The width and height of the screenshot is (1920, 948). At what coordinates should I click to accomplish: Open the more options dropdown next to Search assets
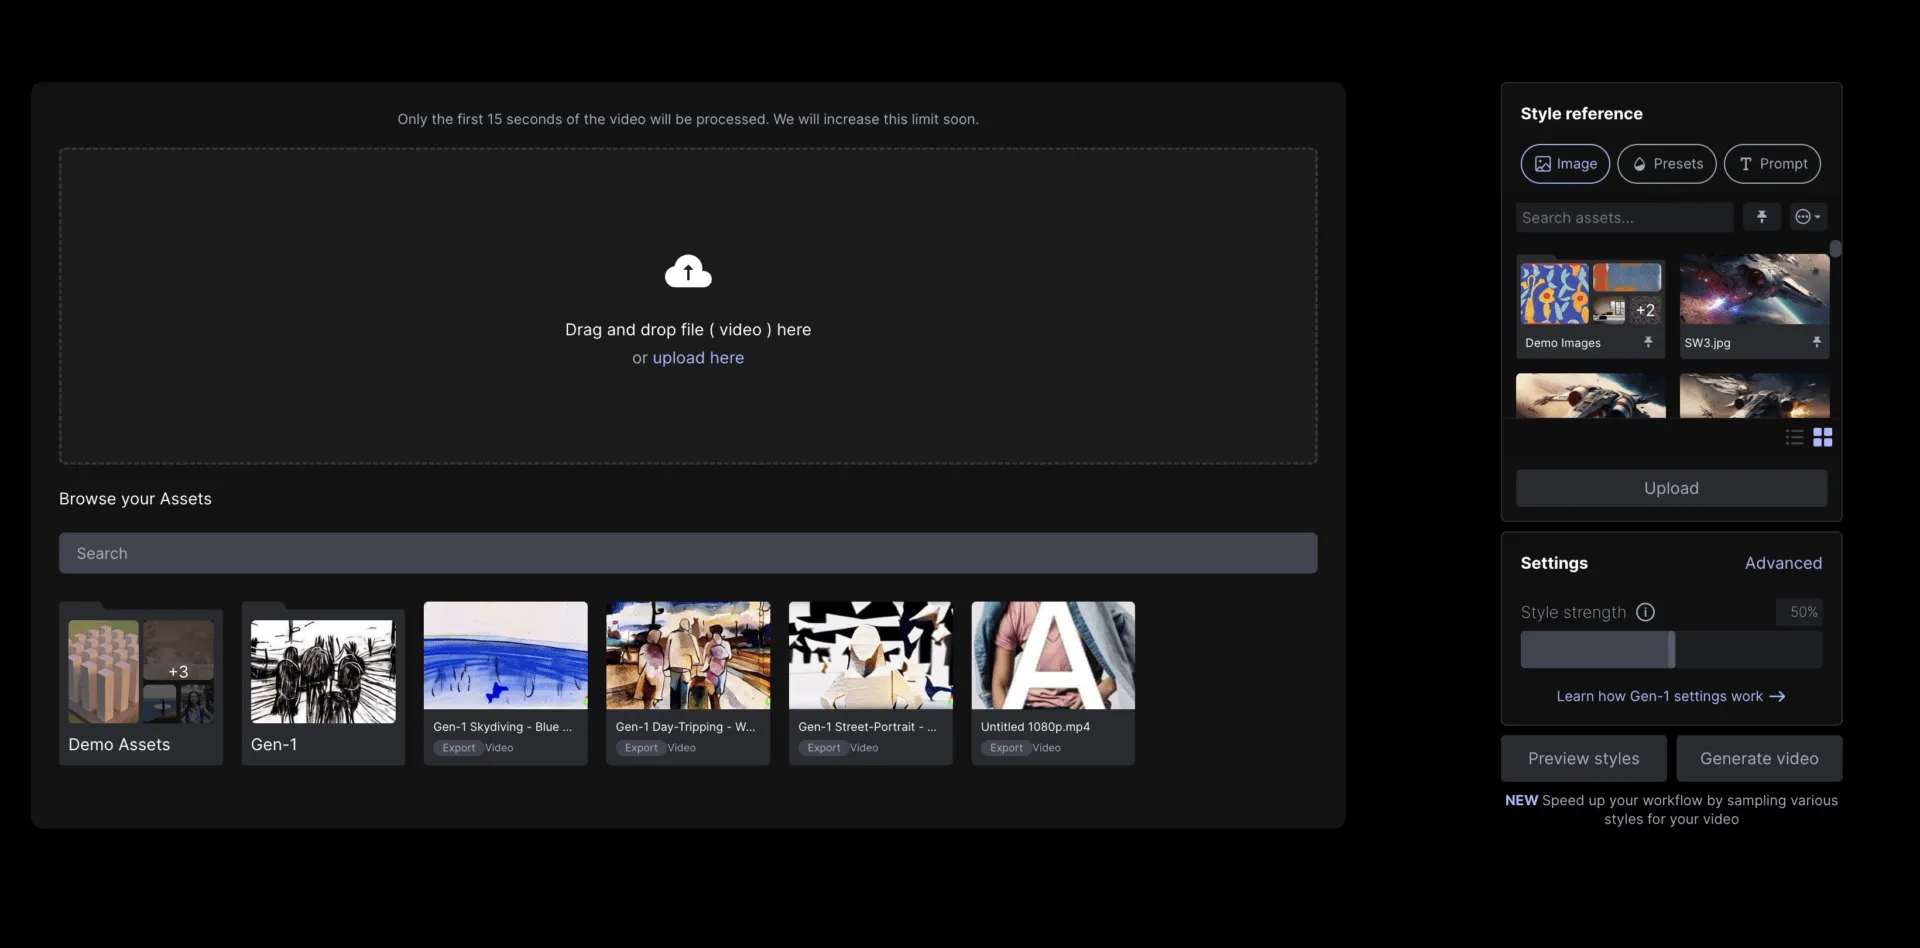tap(1808, 217)
